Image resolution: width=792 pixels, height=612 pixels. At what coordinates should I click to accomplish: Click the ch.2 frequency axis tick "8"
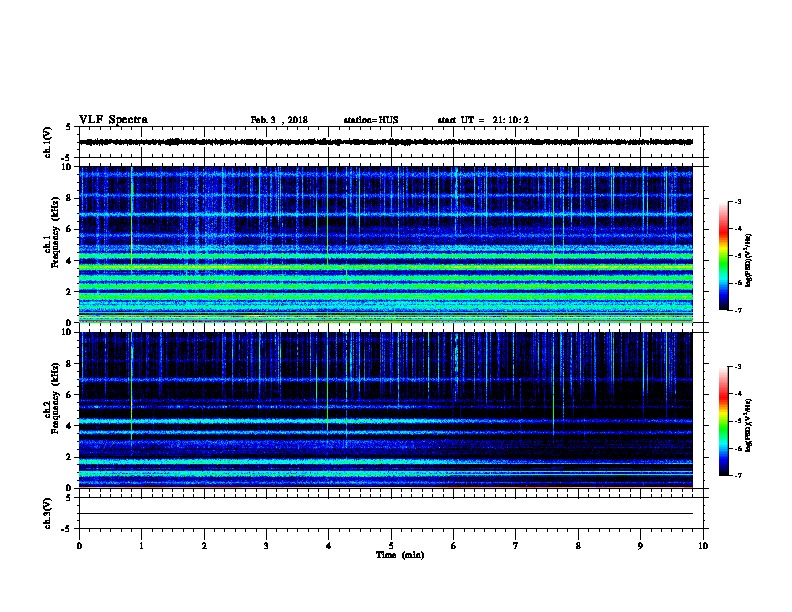(69, 364)
